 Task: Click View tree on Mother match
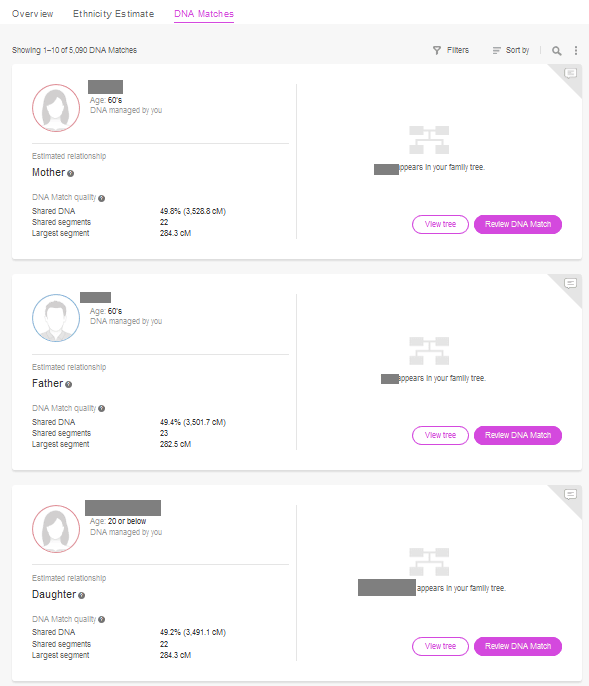[440, 224]
